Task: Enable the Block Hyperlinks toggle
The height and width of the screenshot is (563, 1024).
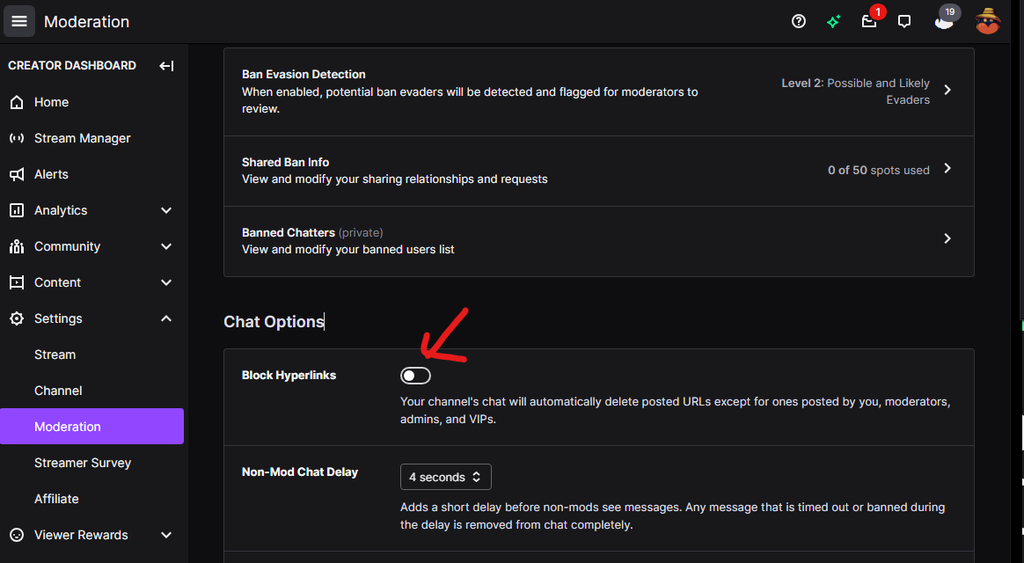Action: tap(415, 375)
